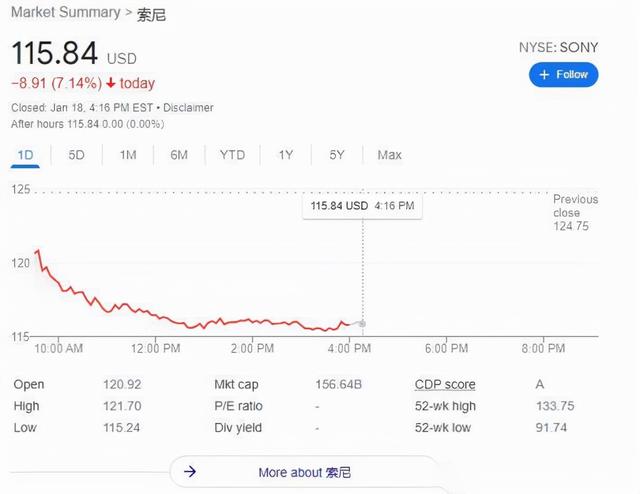Select the Max time range tab
The width and height of the screenshot is (640, 494).
point(389,155)
